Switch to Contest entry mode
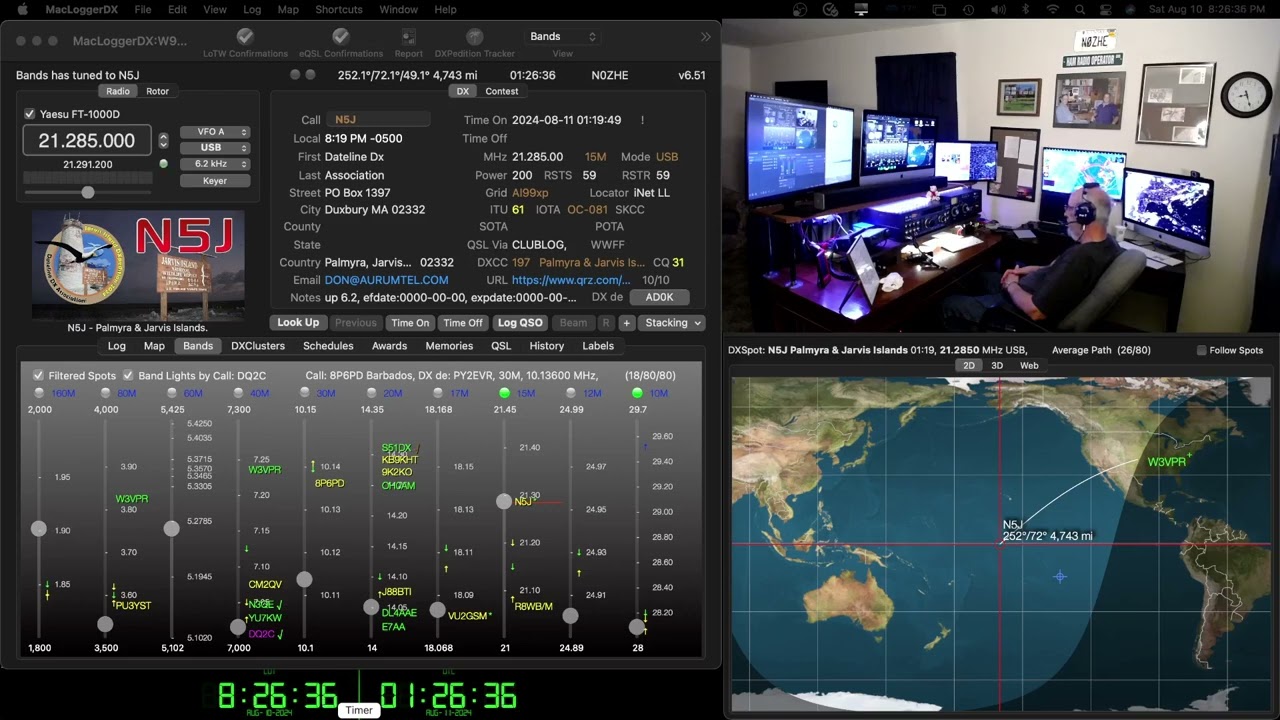 [x=502, y=91]
